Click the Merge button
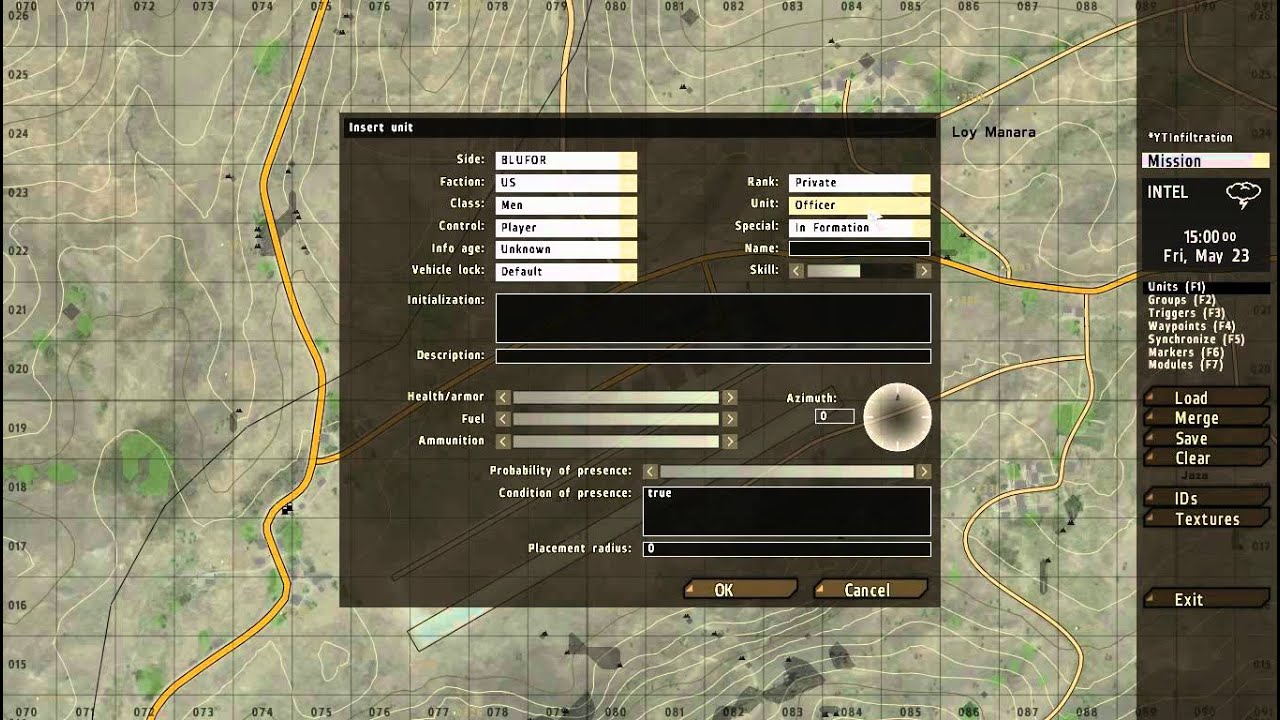The height and width of the screenshot is (720, 1280). tap(1206, 418)
